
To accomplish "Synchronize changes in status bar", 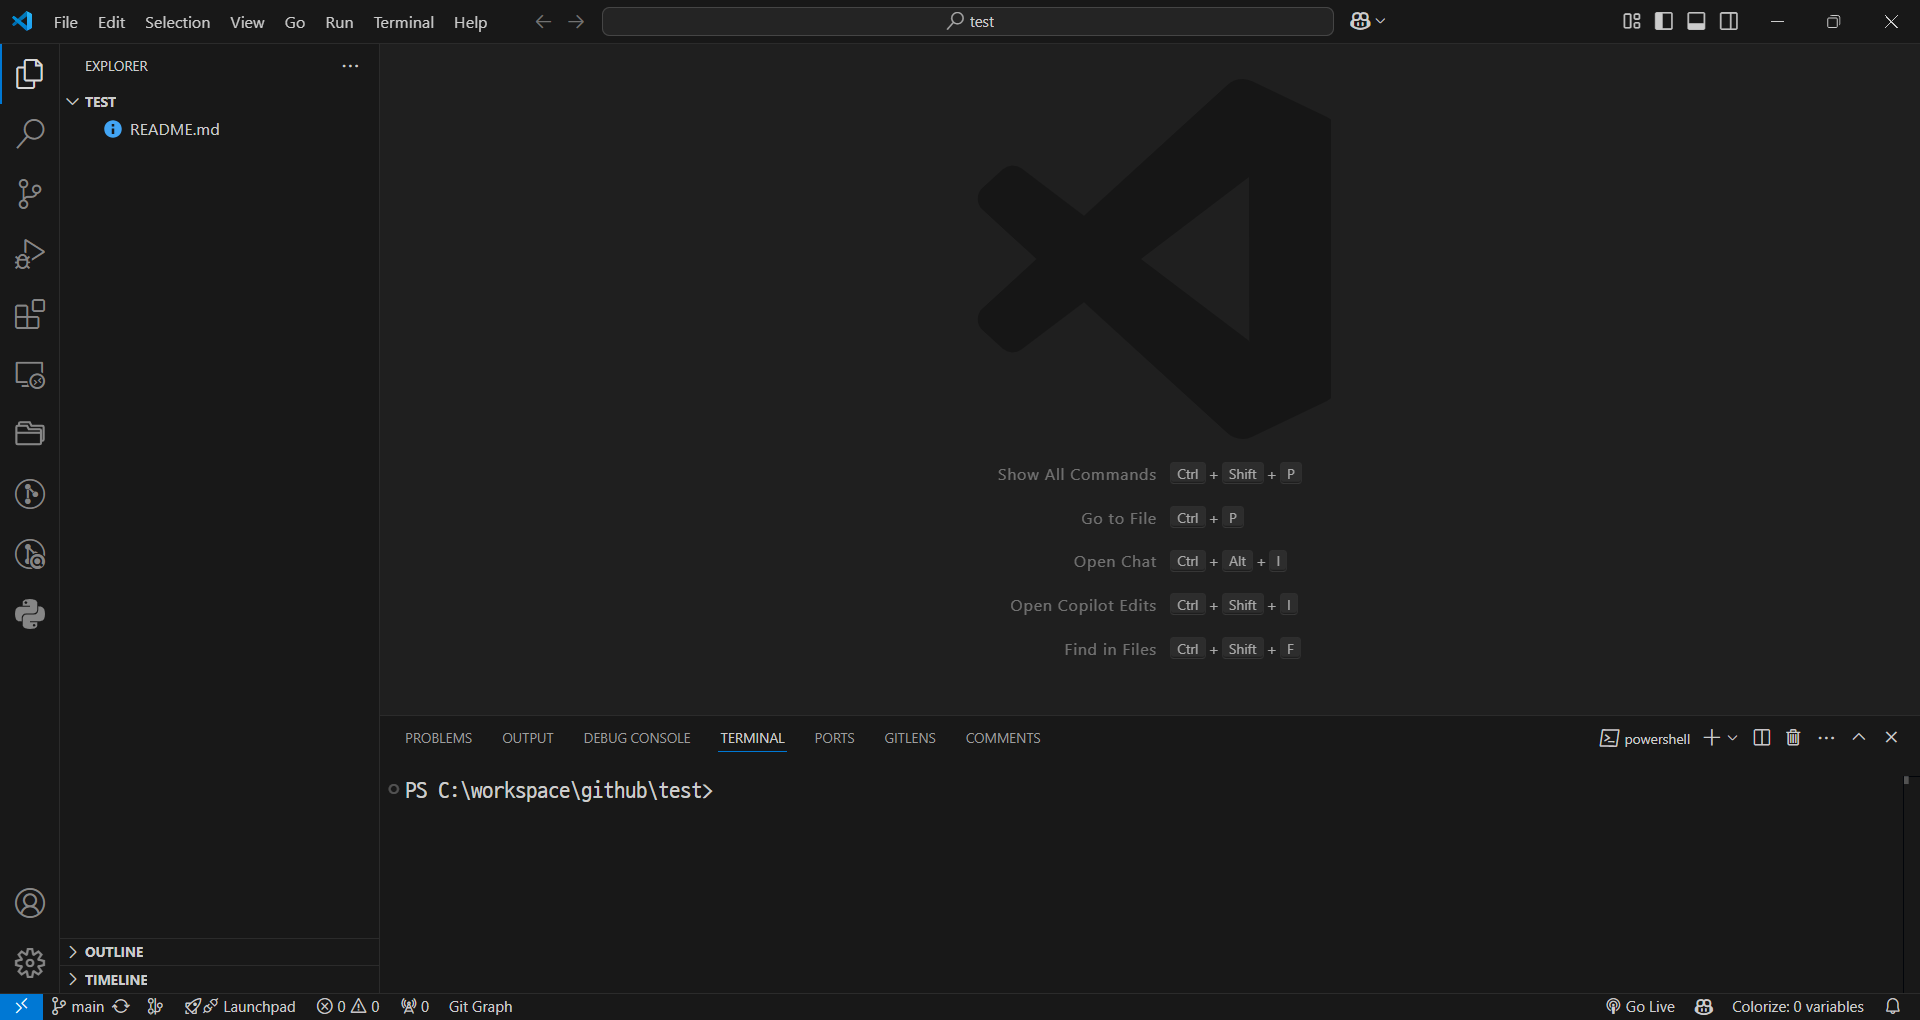I will click(121, 1006).
